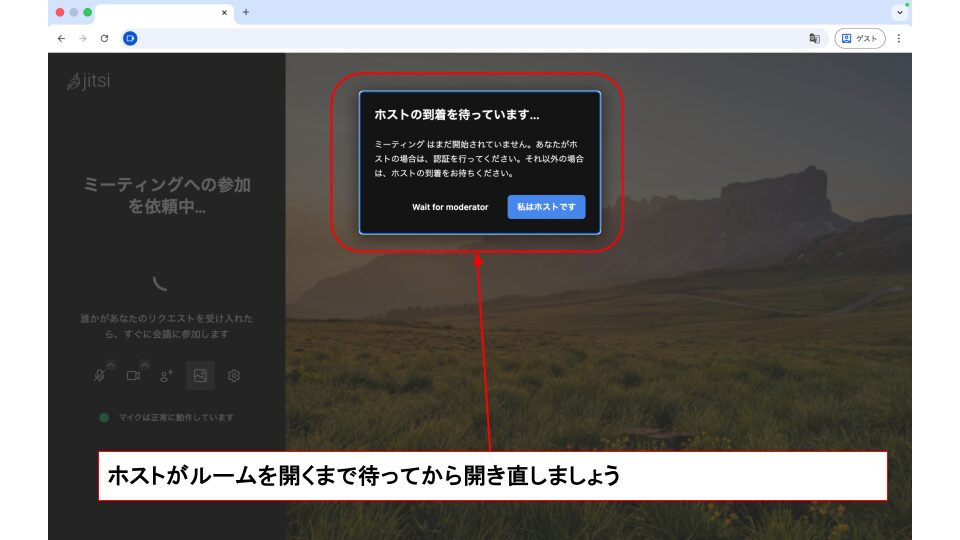
Task: Open the virtual background selector
Action: click(x=200, y=376)
